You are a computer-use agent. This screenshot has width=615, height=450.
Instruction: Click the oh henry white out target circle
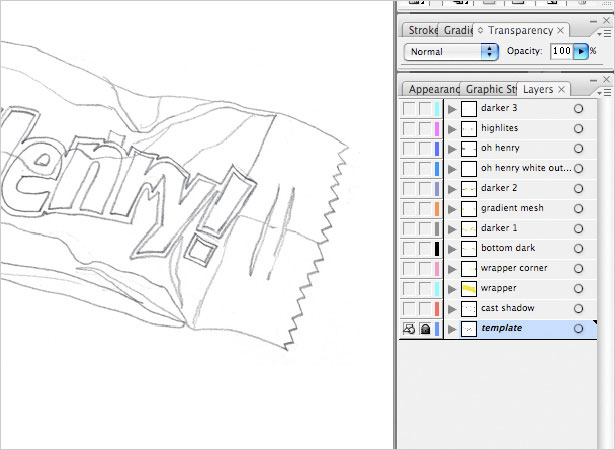(x=579, y=169)
